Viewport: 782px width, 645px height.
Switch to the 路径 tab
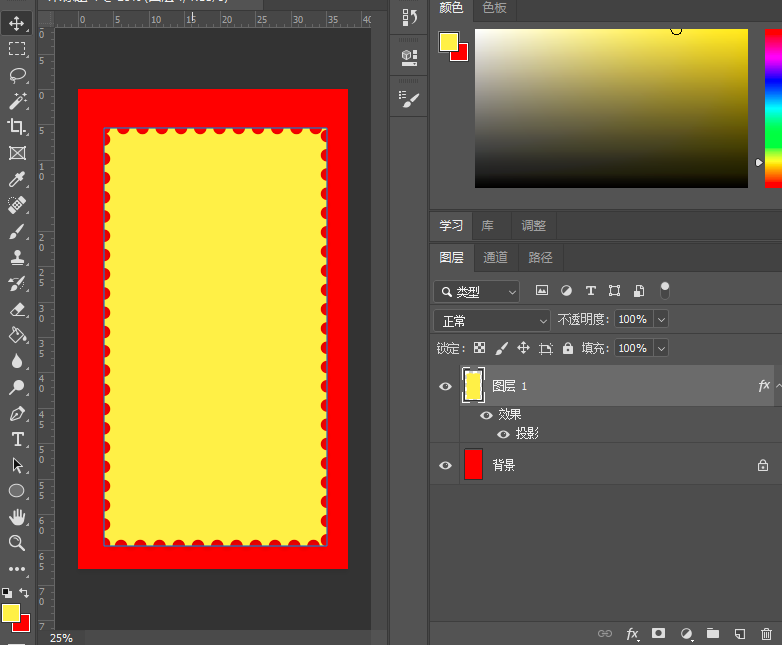tap(540, 257)
